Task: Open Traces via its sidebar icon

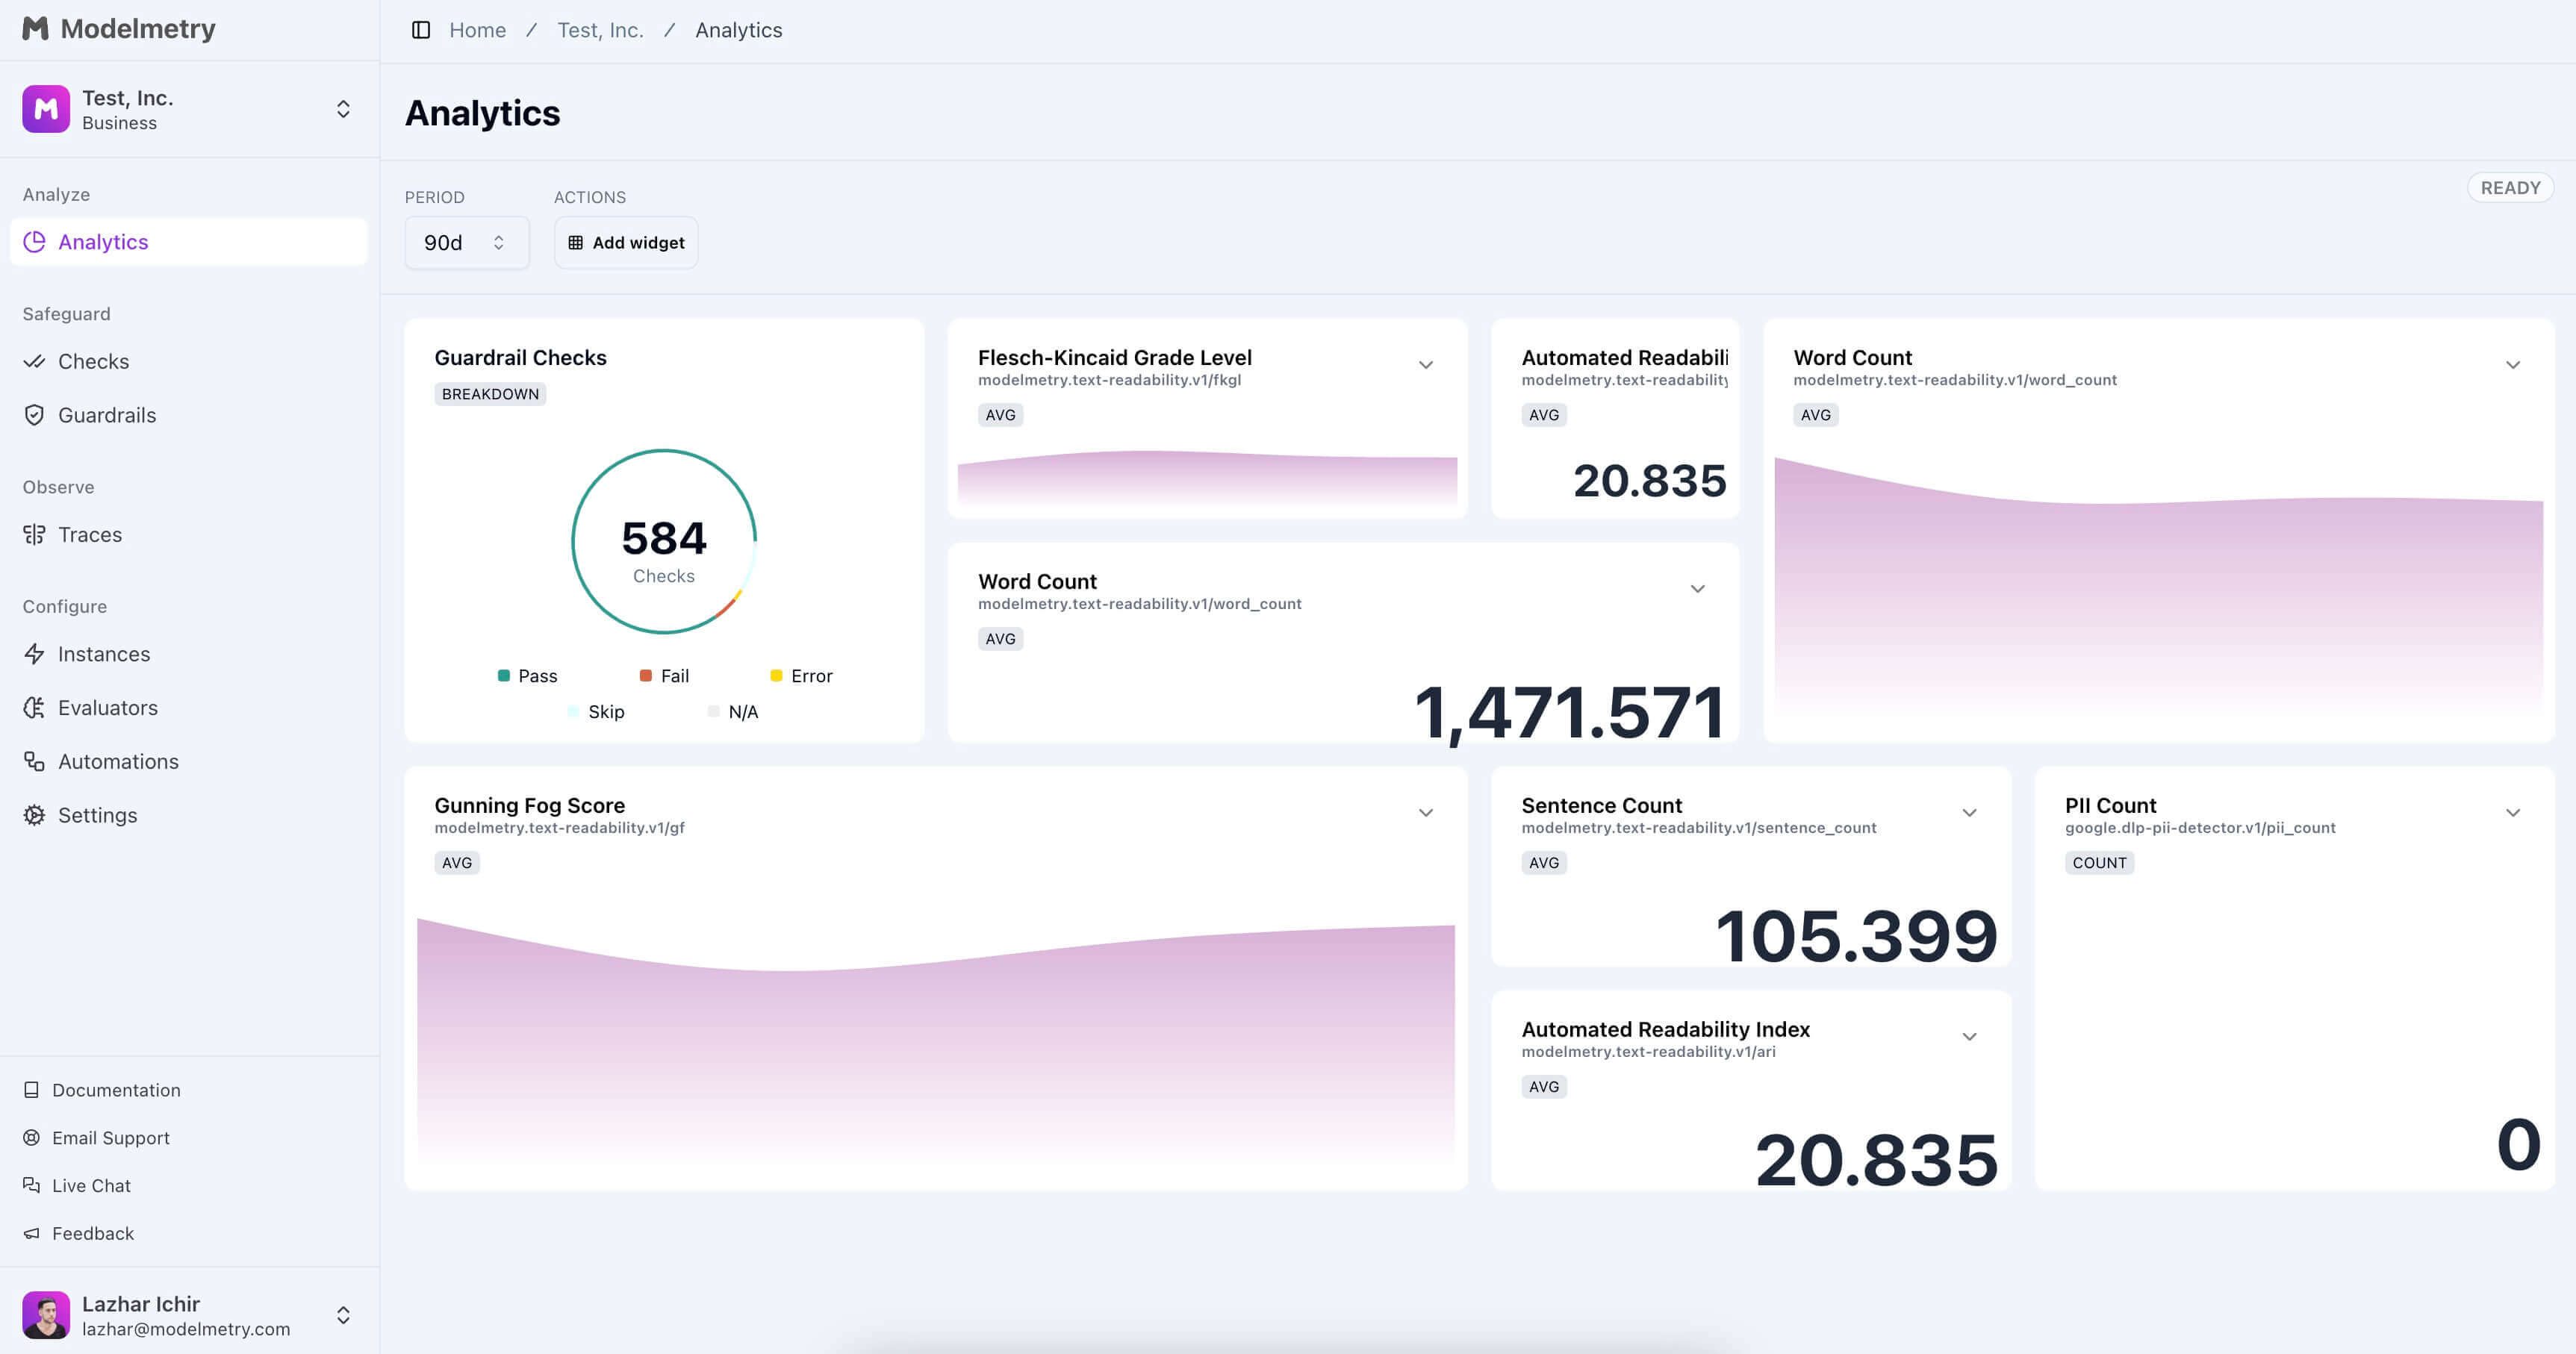Action: pos(34,534)
